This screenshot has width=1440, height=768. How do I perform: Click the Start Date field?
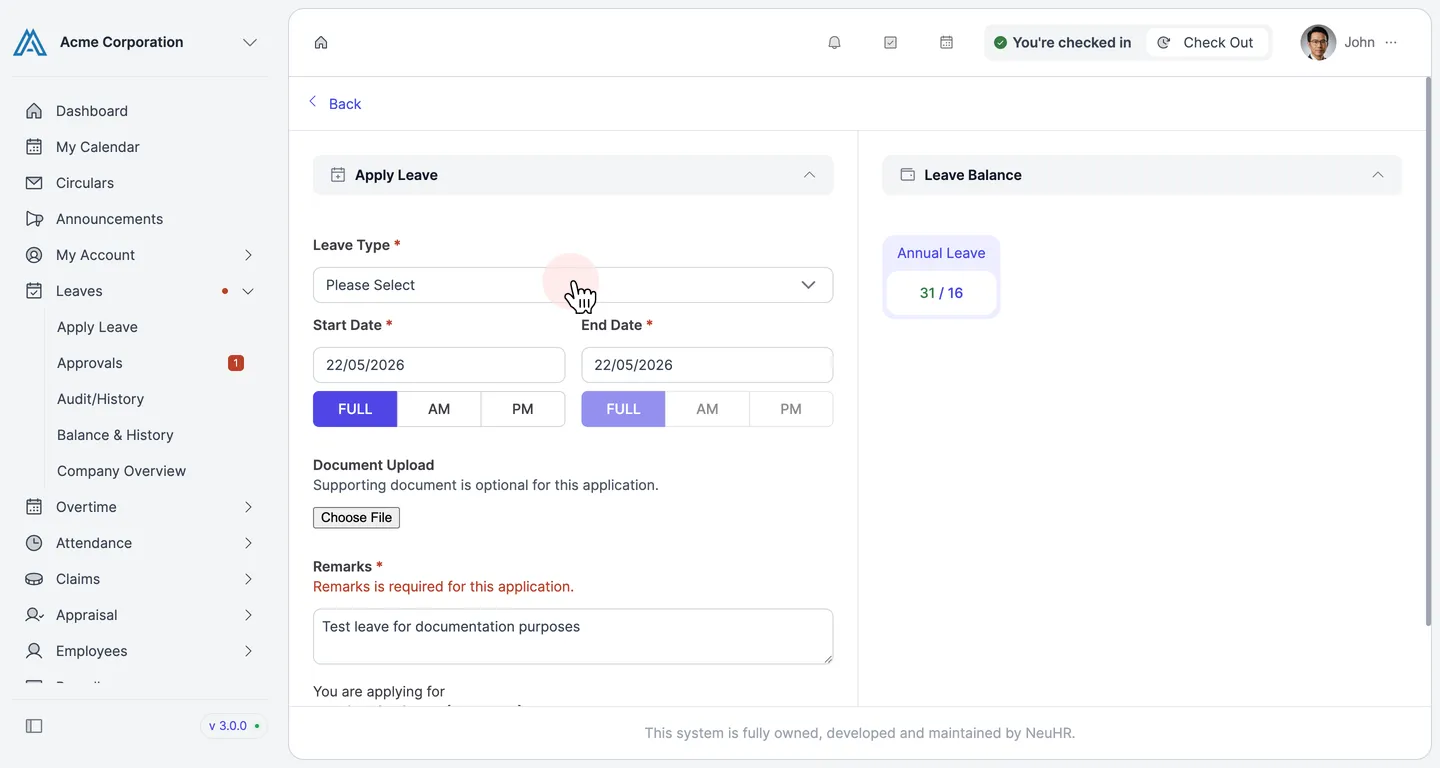pyautogui.click(x=439, y=365)
